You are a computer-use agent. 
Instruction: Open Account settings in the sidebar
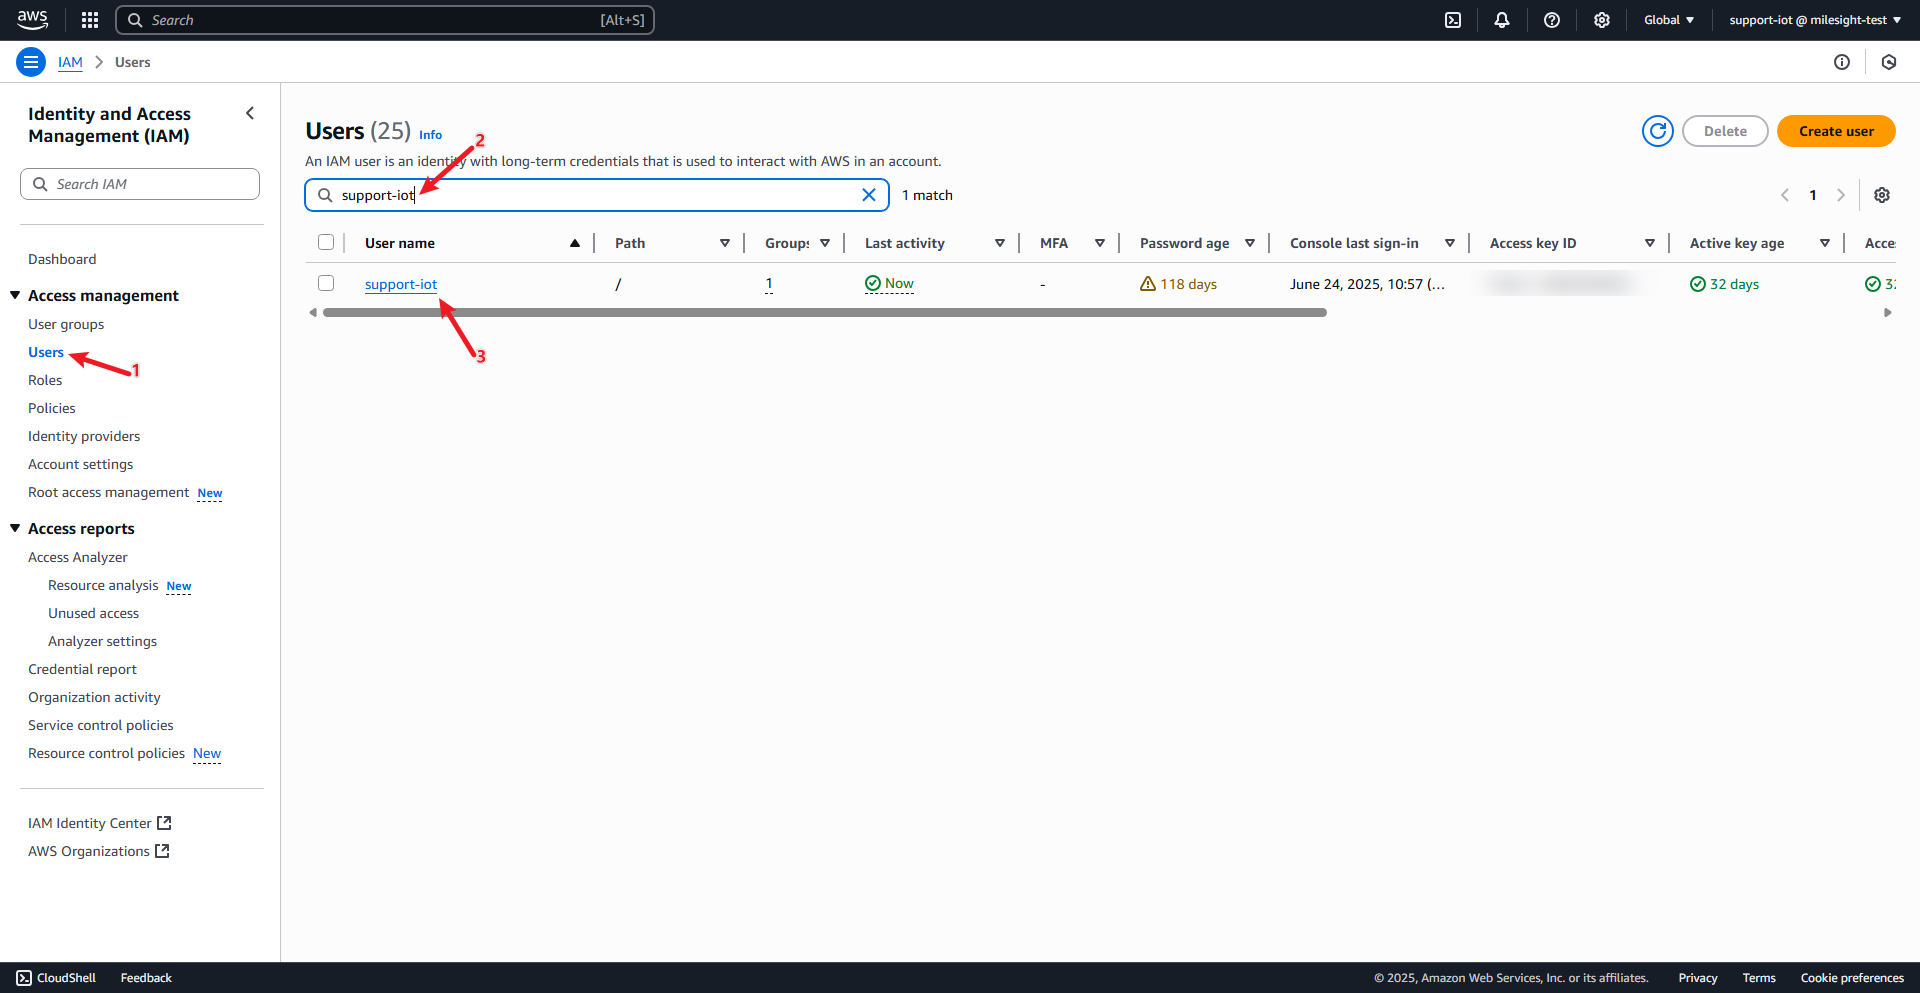80,464
